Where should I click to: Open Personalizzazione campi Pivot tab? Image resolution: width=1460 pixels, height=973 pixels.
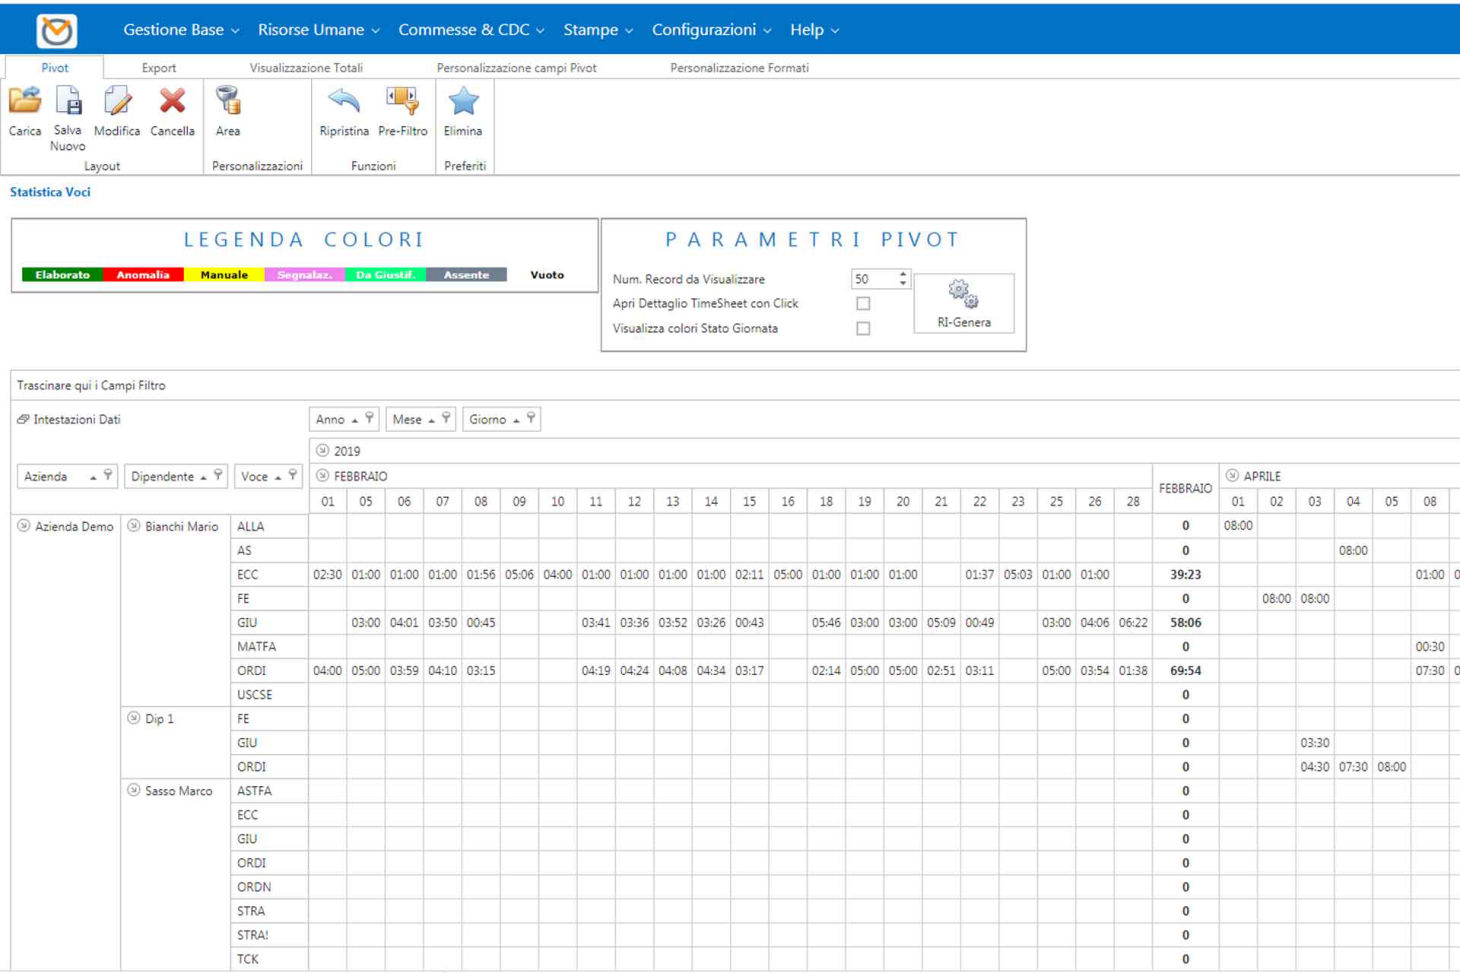516,68
